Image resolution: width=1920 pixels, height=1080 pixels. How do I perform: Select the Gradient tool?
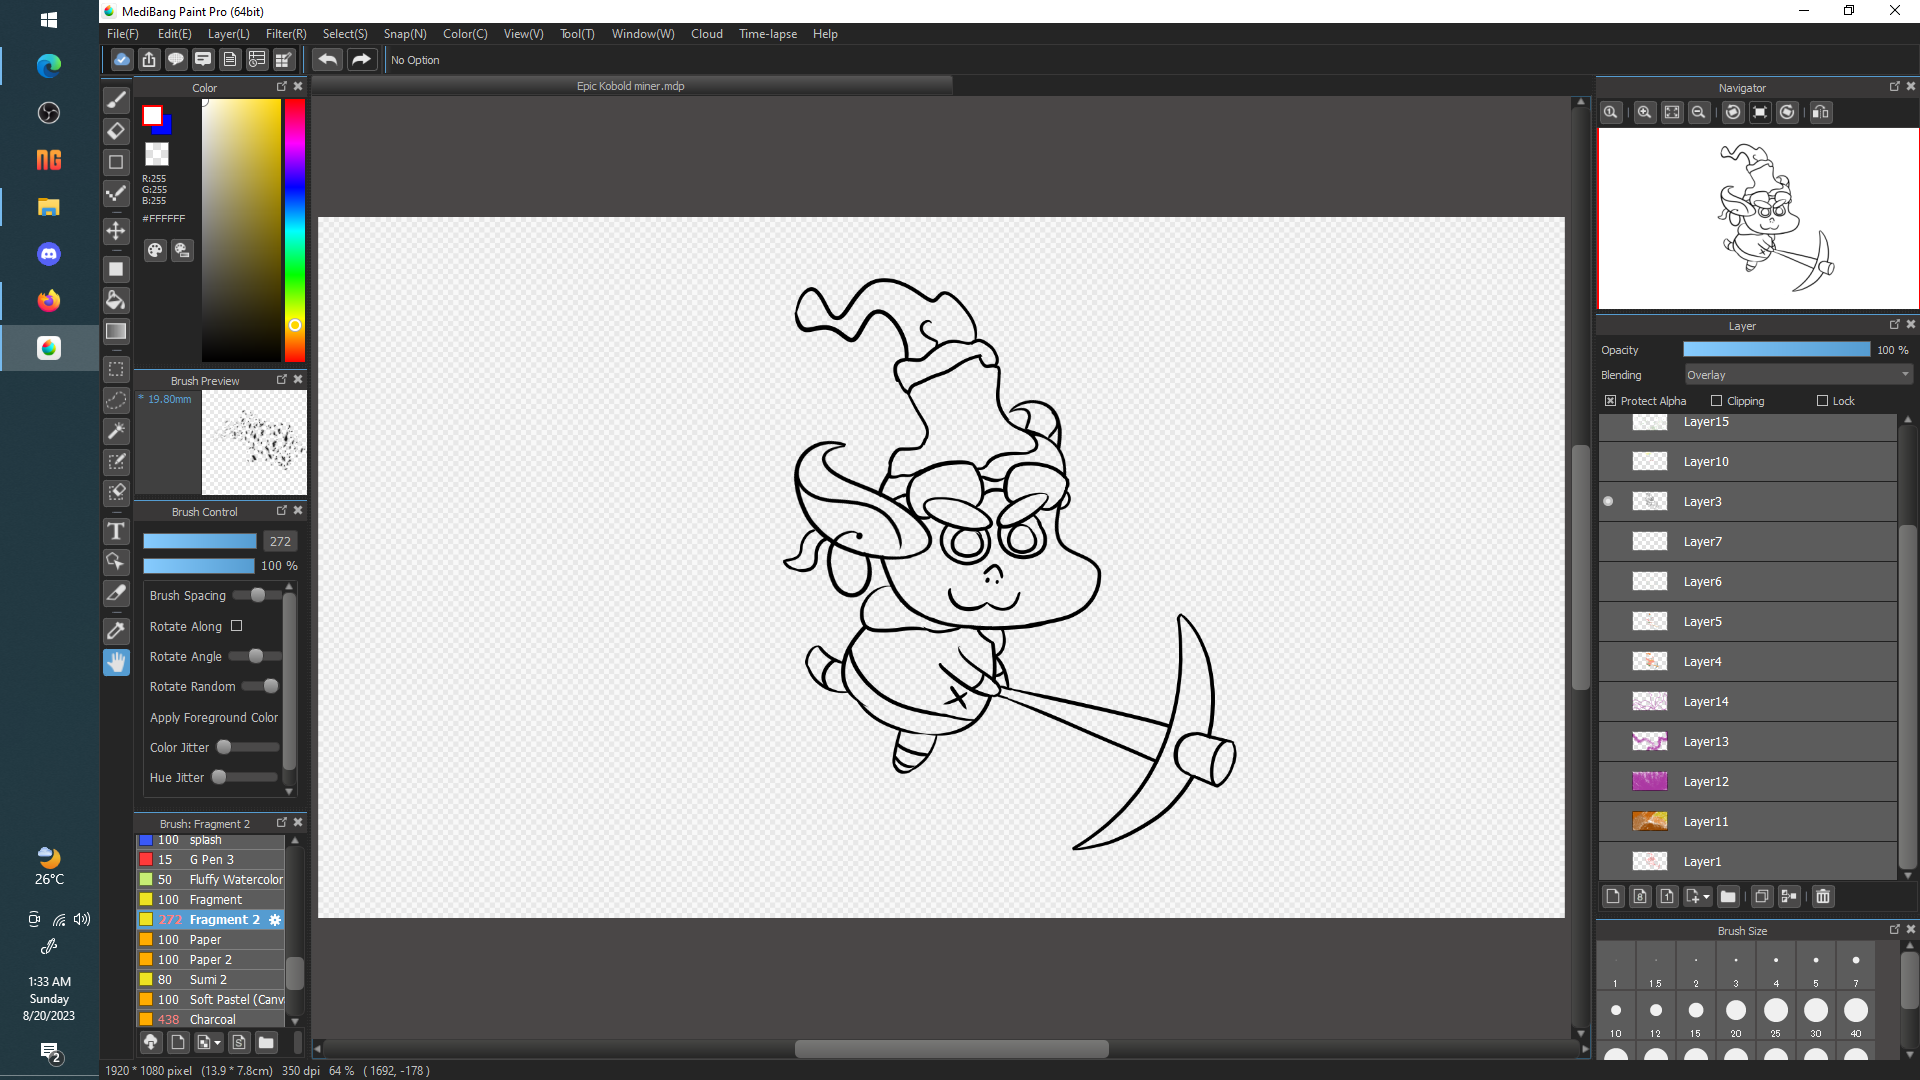click(116, 331)
